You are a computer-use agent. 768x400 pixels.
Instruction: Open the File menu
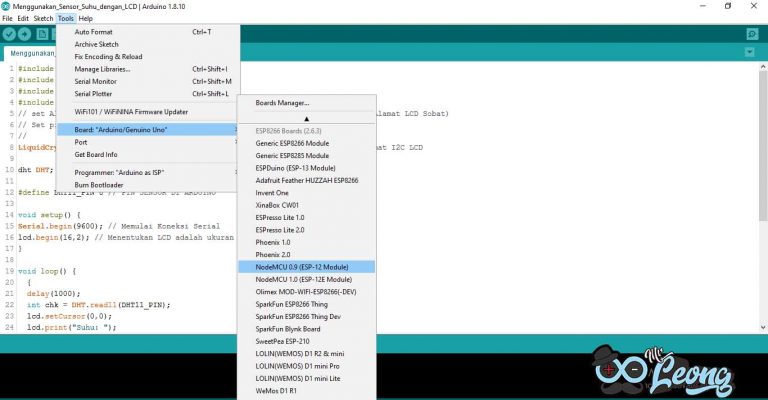tap(7, 19)
